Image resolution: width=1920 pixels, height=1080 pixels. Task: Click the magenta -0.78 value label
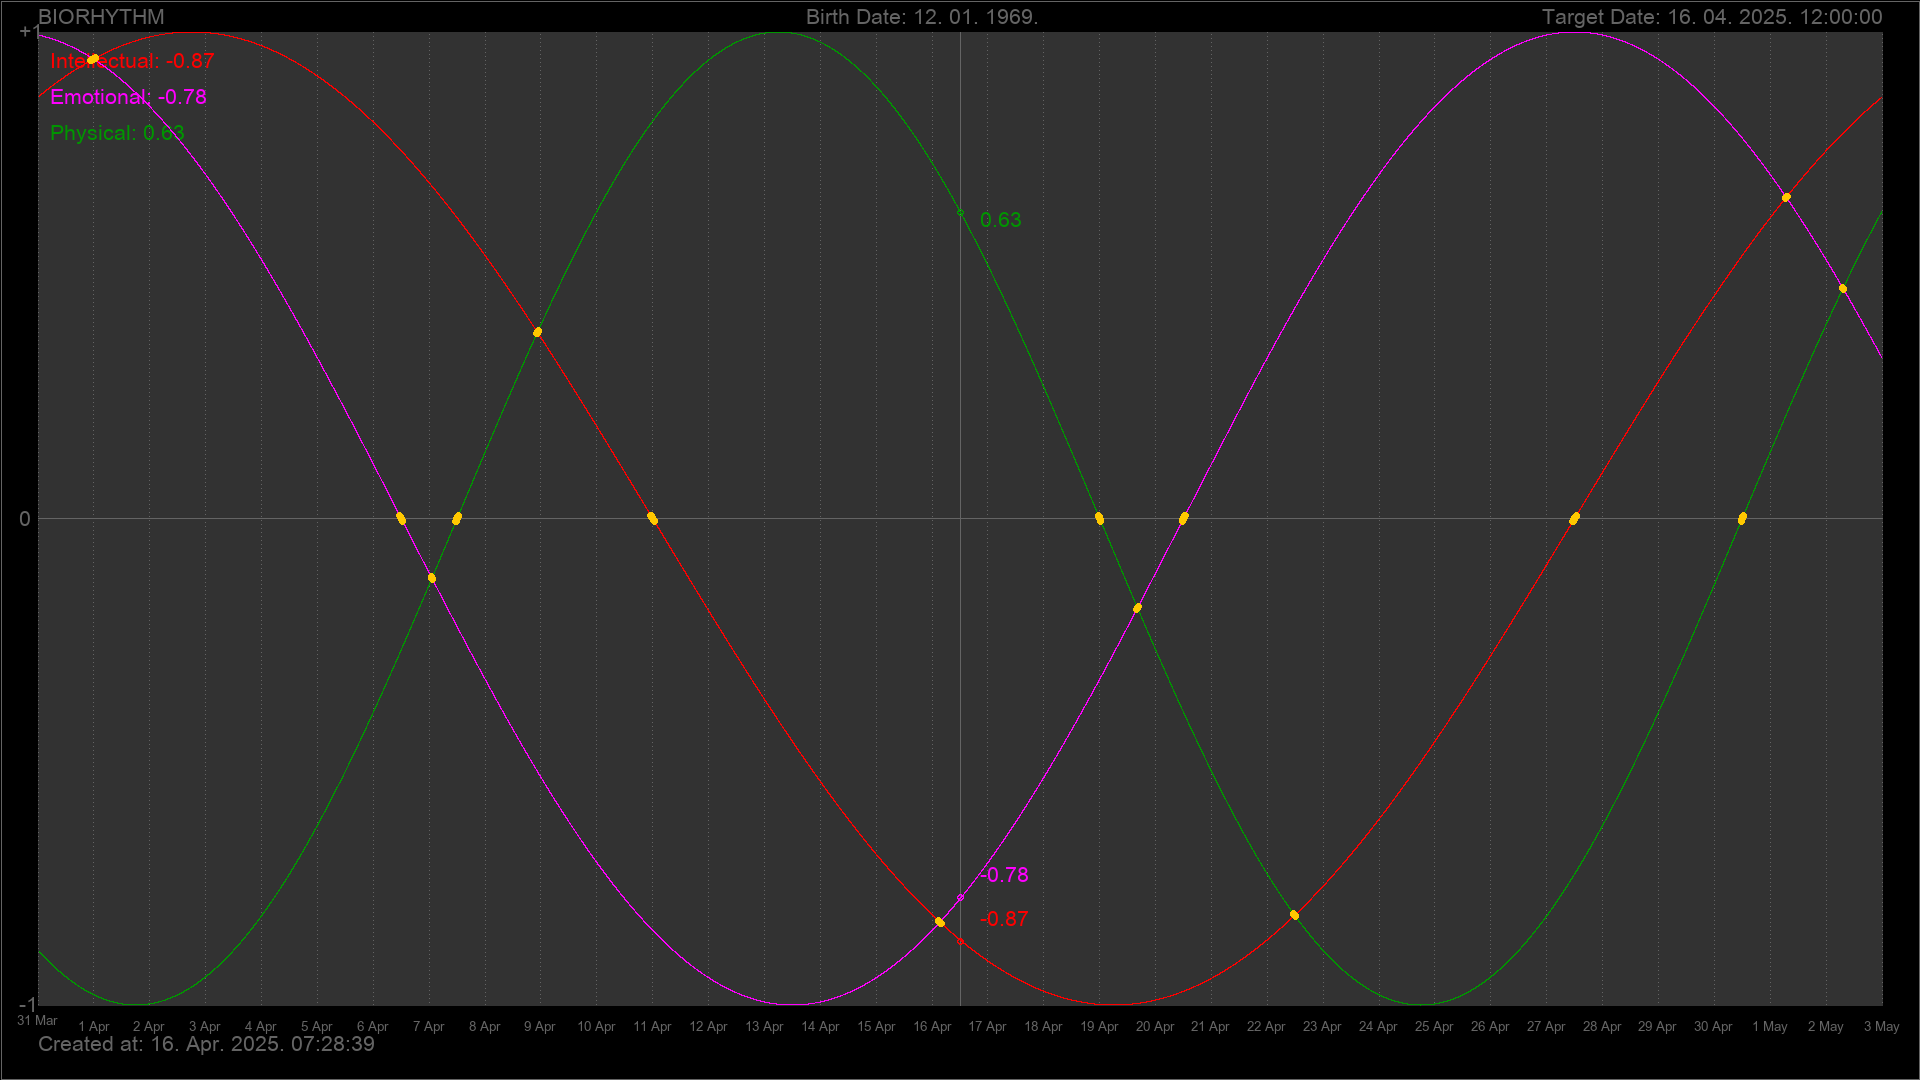click(1004, 875)
